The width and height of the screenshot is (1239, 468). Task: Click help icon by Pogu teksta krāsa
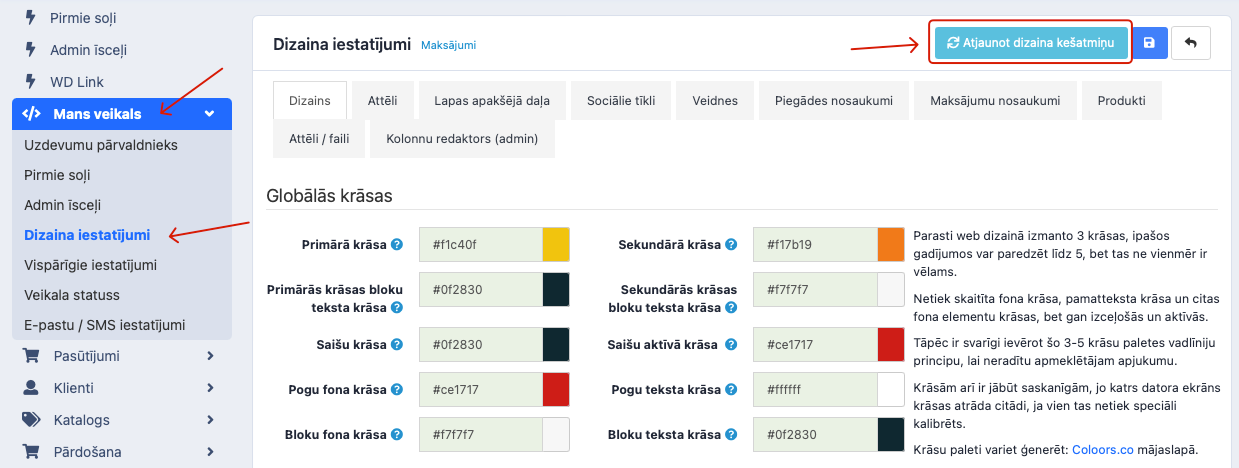click(731, 389)
